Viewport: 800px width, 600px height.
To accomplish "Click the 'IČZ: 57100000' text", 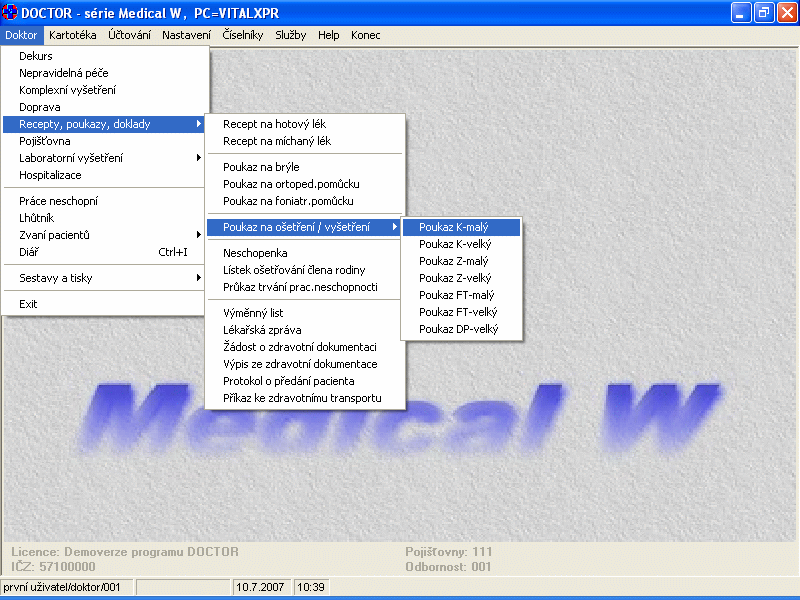I will (53, 567).
